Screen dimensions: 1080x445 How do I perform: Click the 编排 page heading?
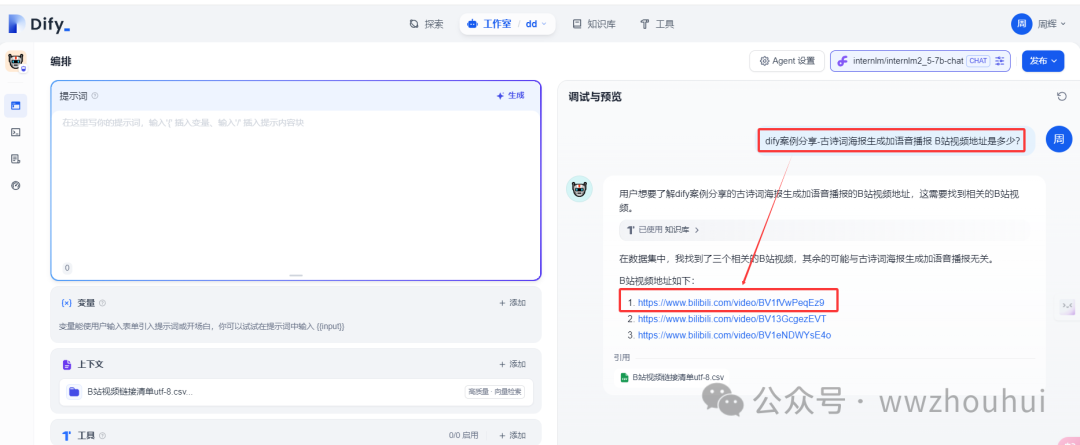point(61,61)
